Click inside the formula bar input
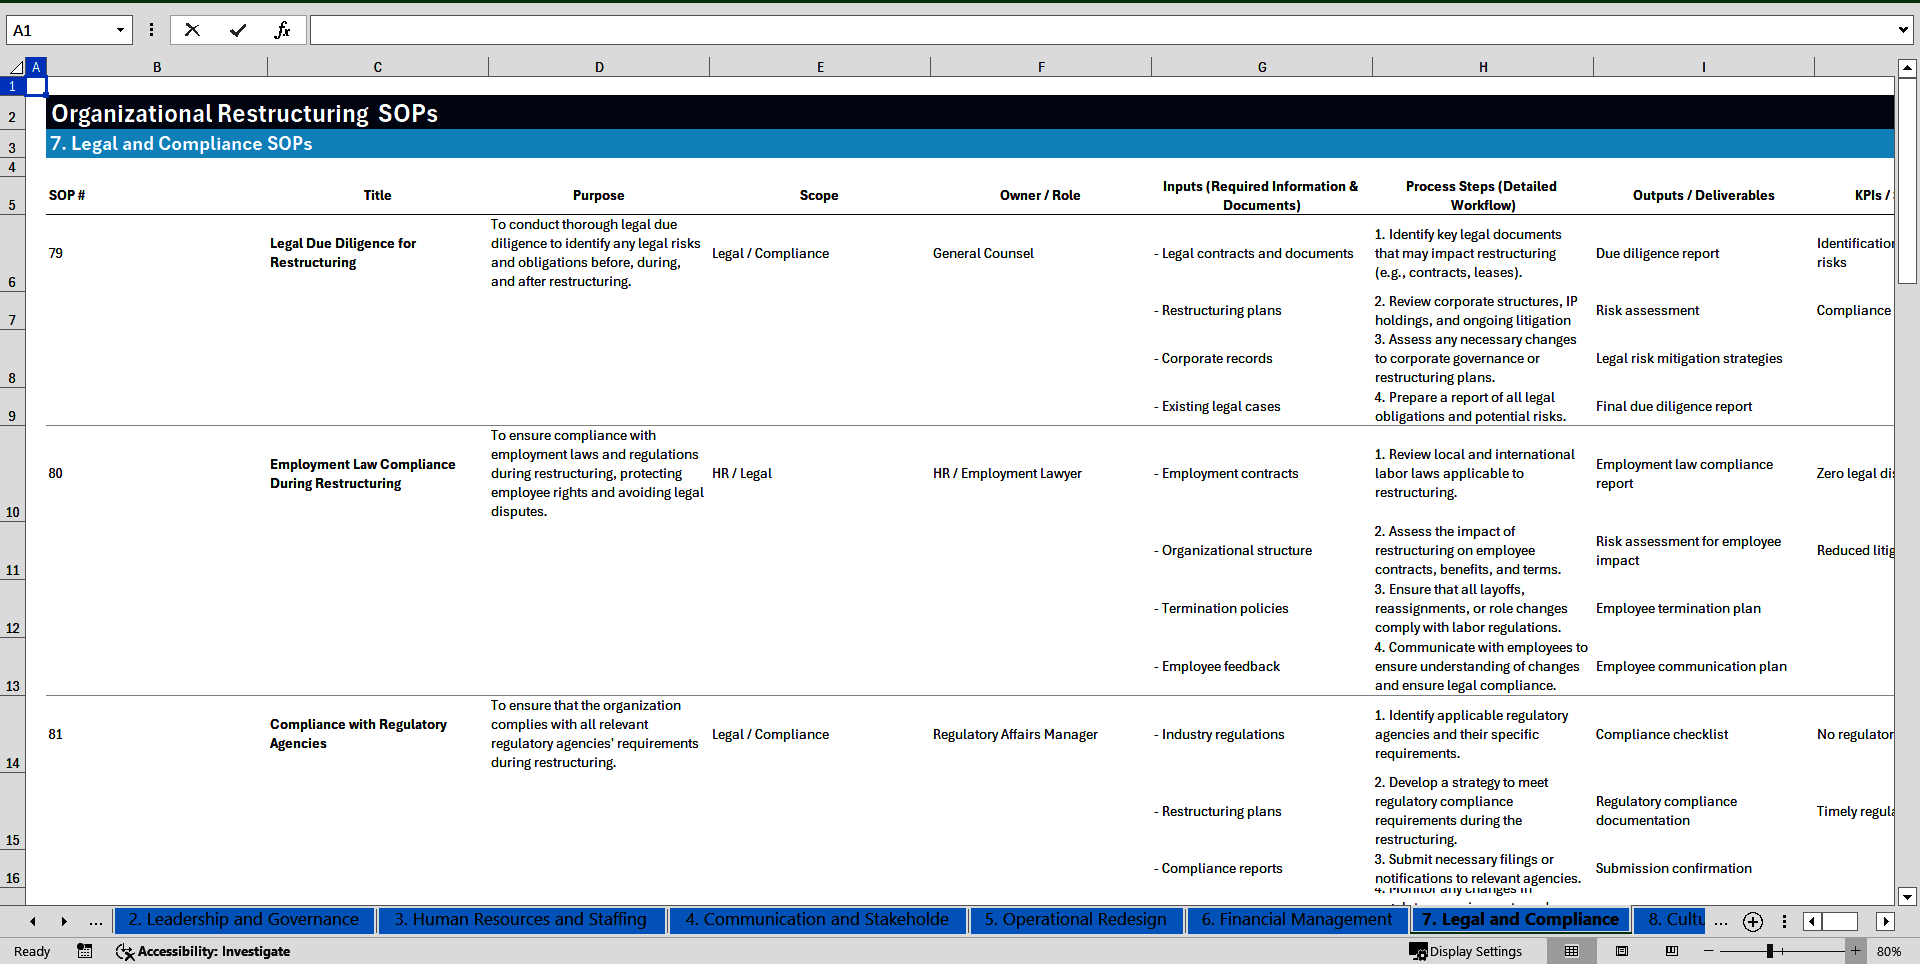This screenshot has width=1920, height=965. 1100,30
